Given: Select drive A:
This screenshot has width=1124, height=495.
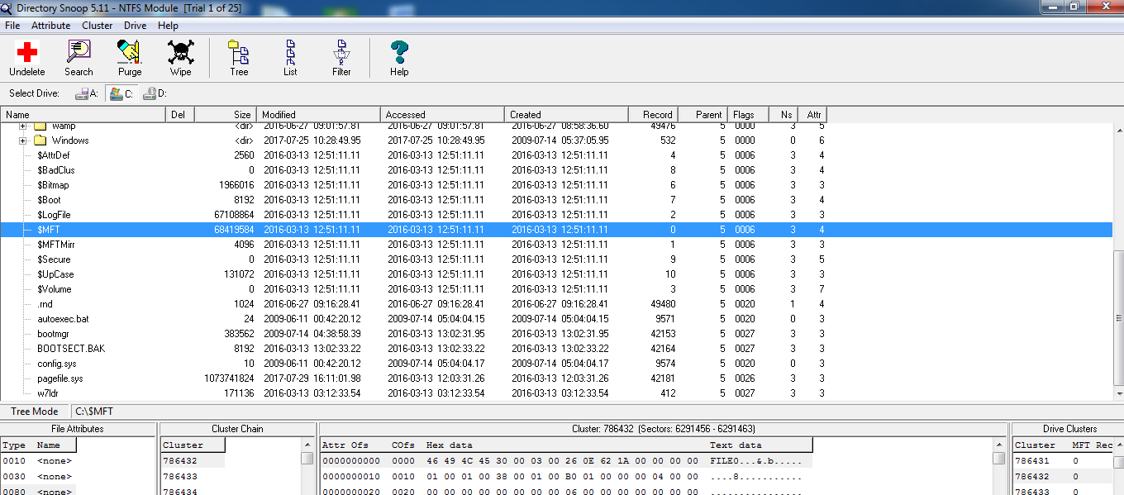Looking at the screenshot, I should point(87,94).
